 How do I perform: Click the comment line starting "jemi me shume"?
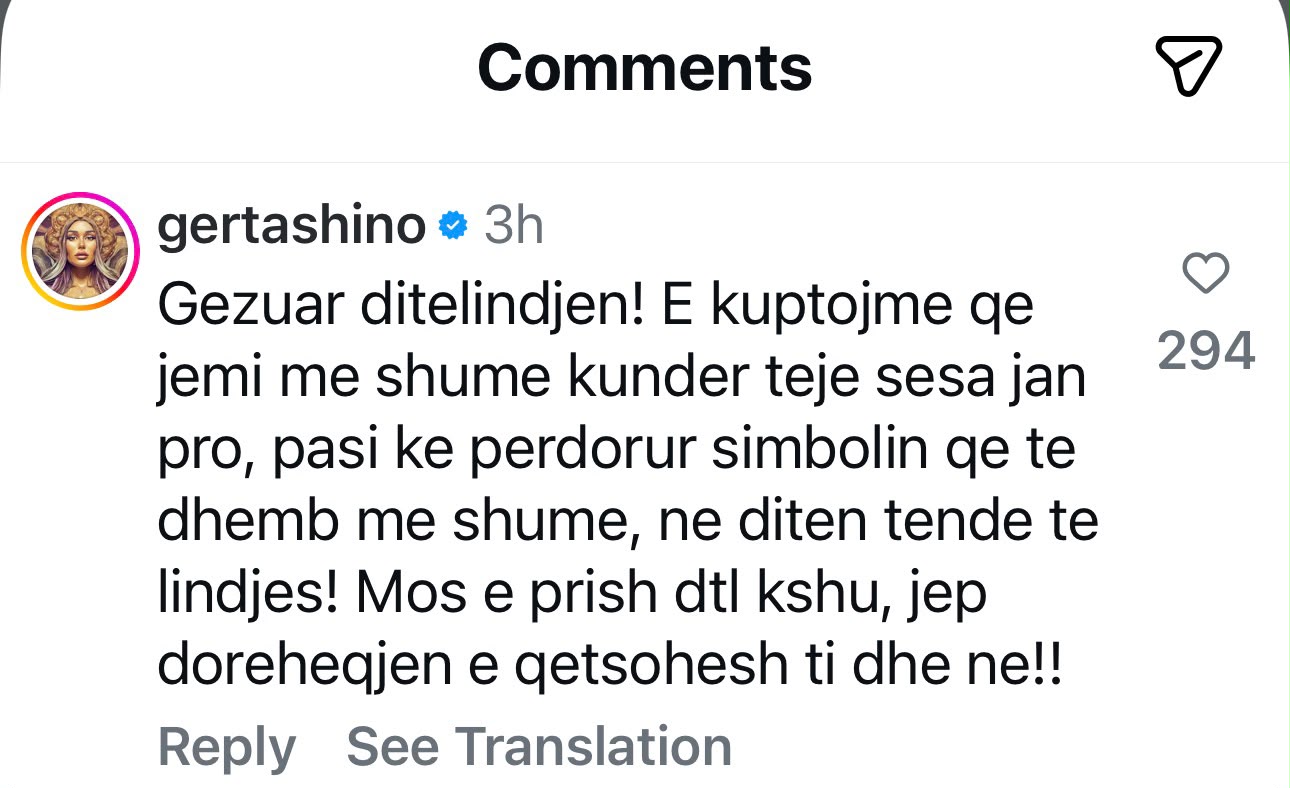pos(622,380)
